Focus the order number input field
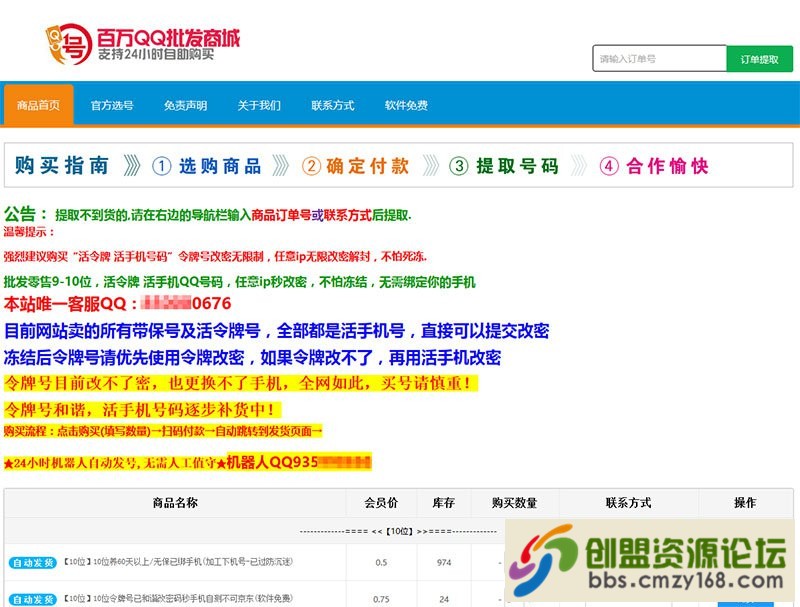 [659, 59]
